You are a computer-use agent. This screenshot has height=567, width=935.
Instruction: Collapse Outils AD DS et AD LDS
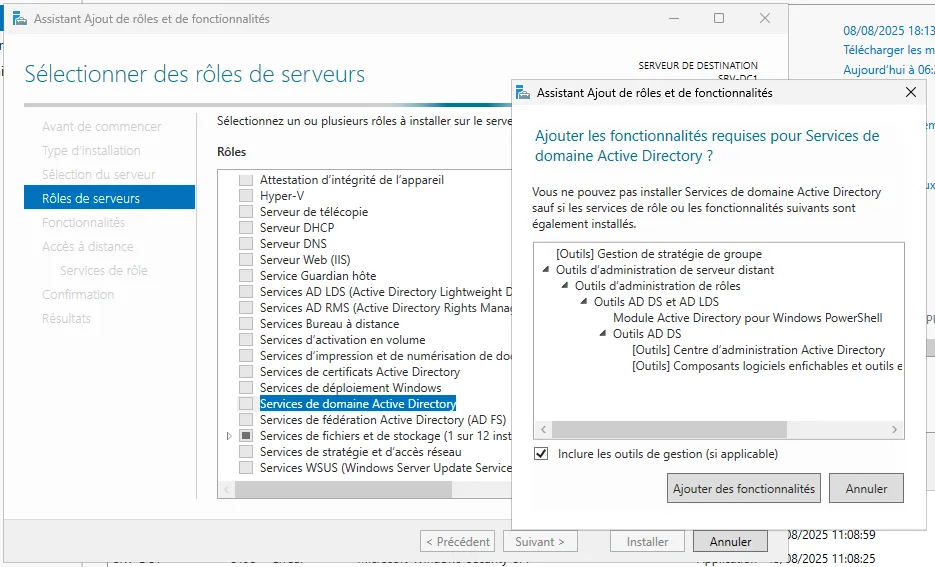(x=584, y=302)
